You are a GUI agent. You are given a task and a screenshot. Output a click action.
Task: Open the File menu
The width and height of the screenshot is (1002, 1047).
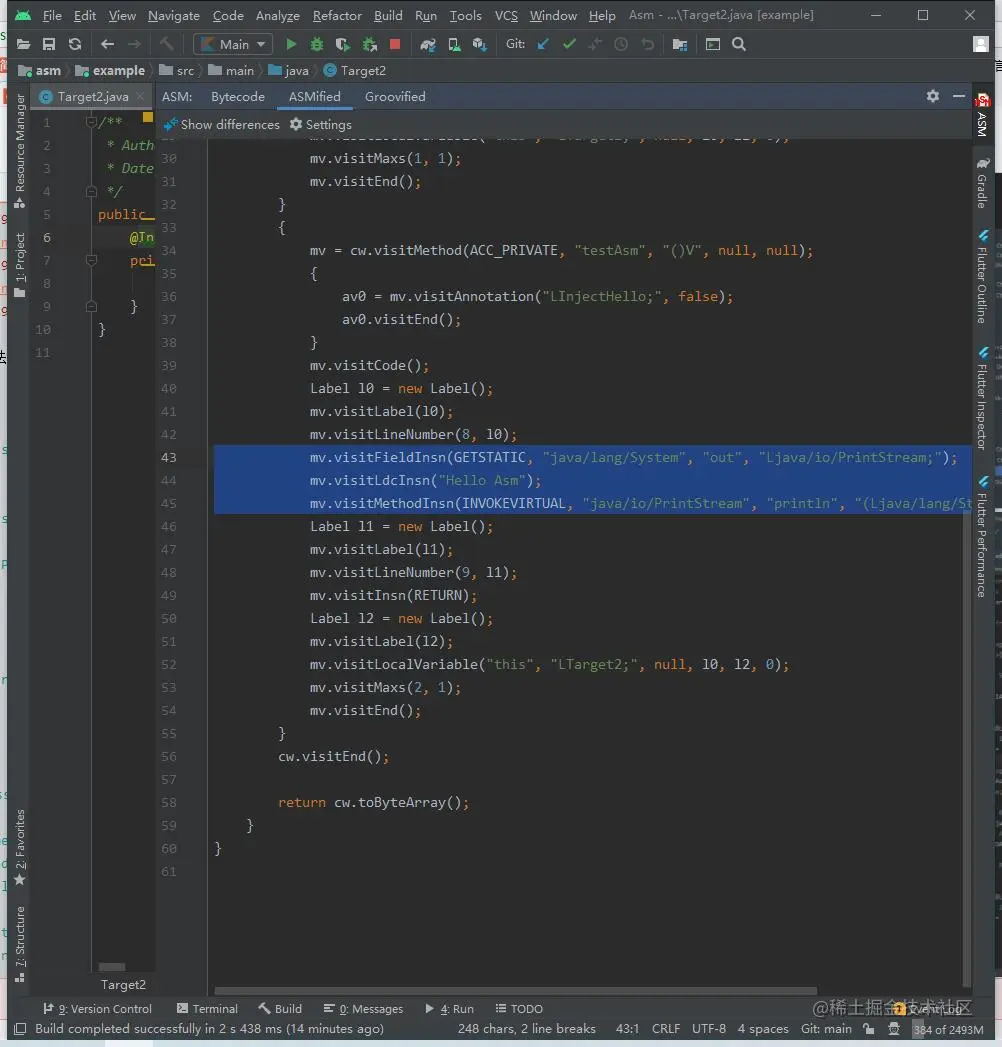pos(52,15)
